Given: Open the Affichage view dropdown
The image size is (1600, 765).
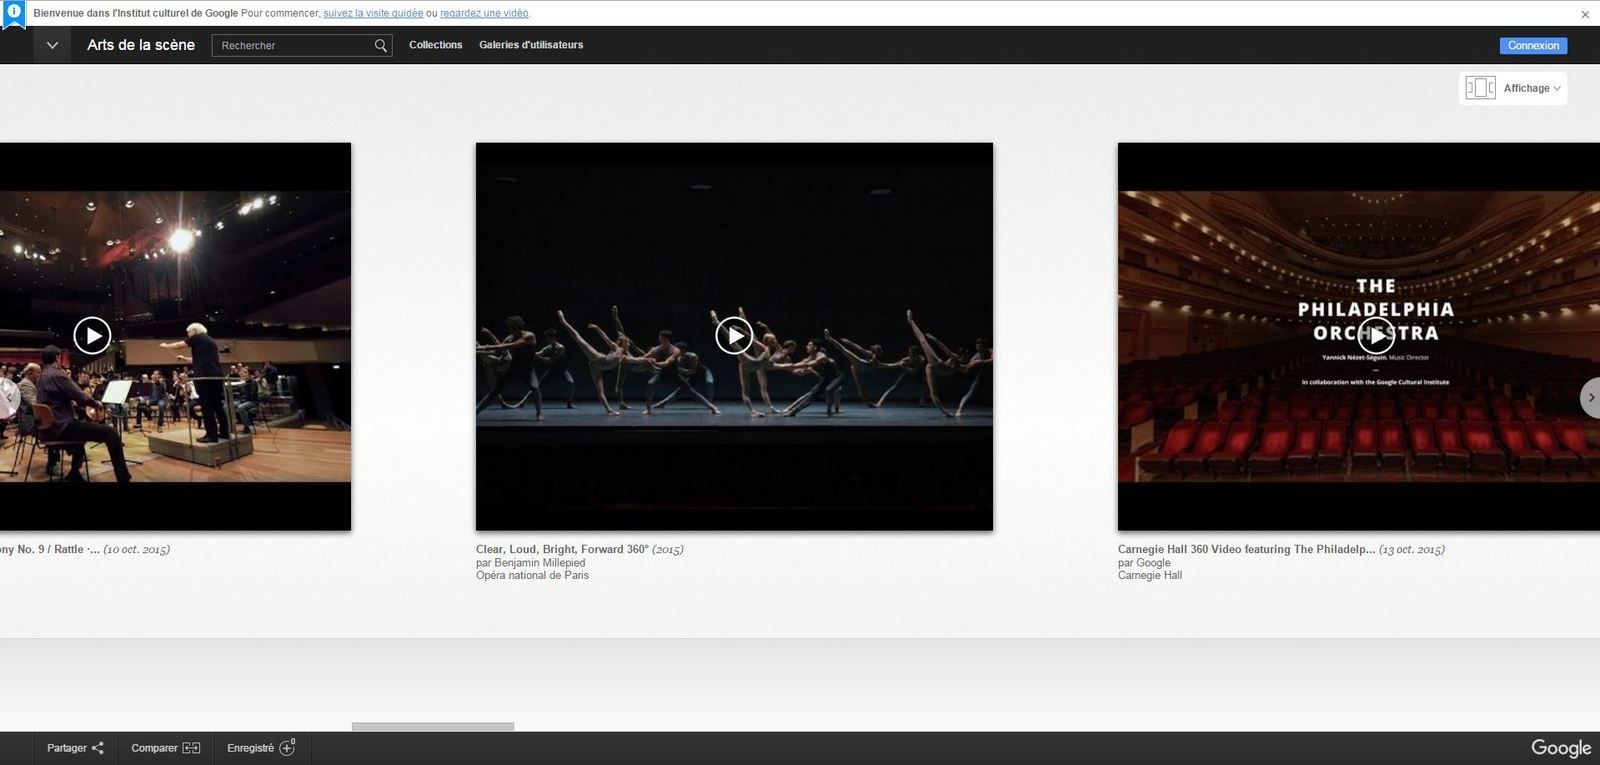Looking at the screenshot, I should (1532, 88).
